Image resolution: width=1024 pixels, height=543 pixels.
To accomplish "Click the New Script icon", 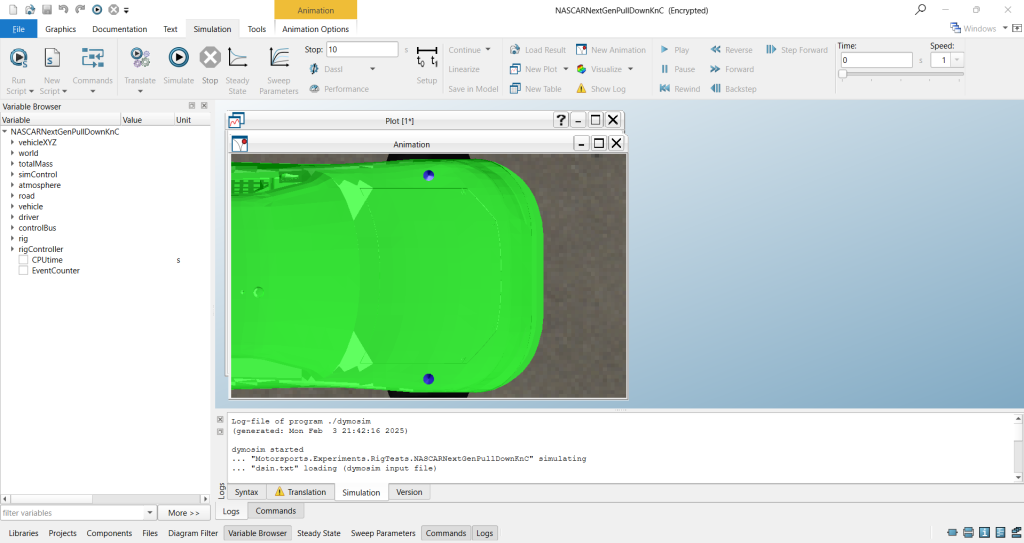I will click(x=52, y=58).
